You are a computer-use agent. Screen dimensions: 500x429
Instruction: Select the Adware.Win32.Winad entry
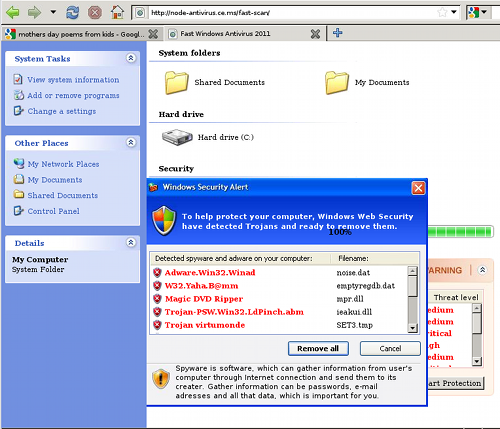(210, 273)
